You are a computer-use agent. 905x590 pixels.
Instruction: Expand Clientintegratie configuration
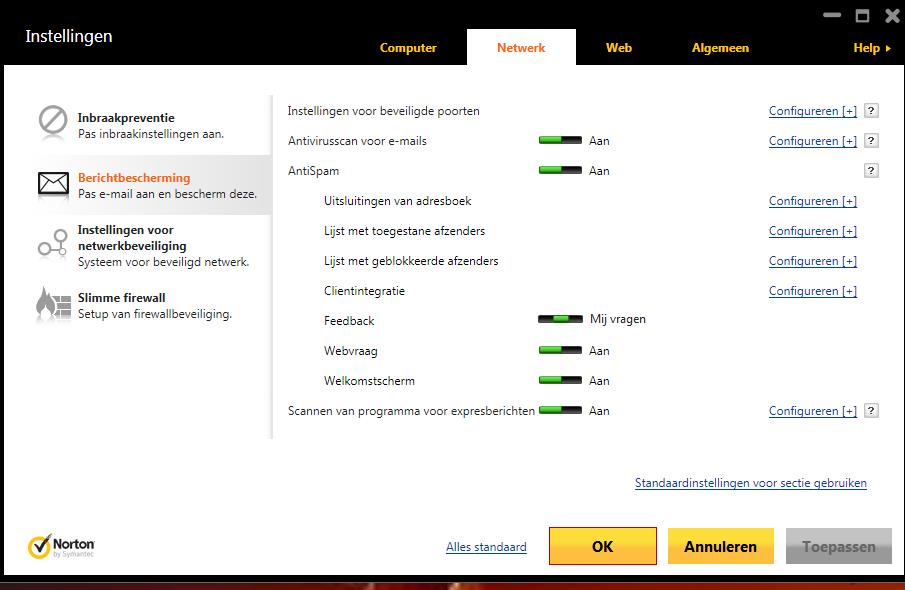click(812, 291)
